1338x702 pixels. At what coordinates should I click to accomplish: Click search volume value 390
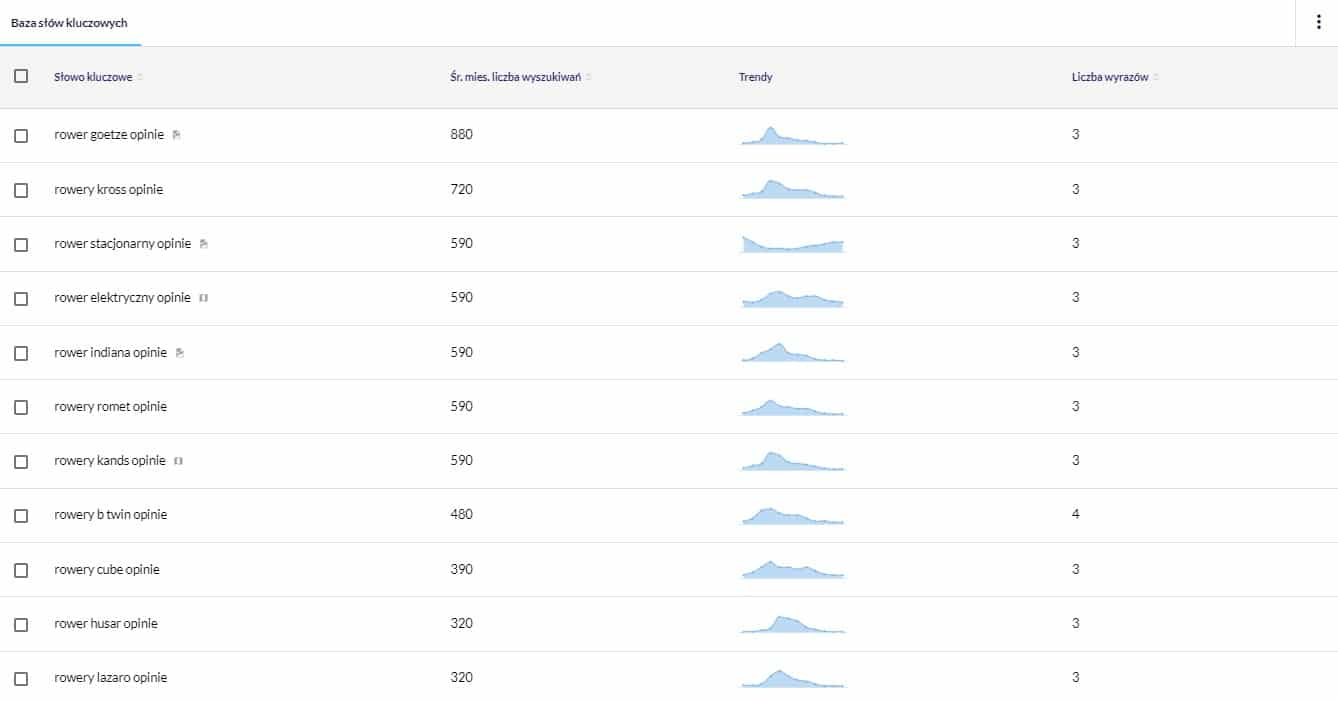click(461, 569)
